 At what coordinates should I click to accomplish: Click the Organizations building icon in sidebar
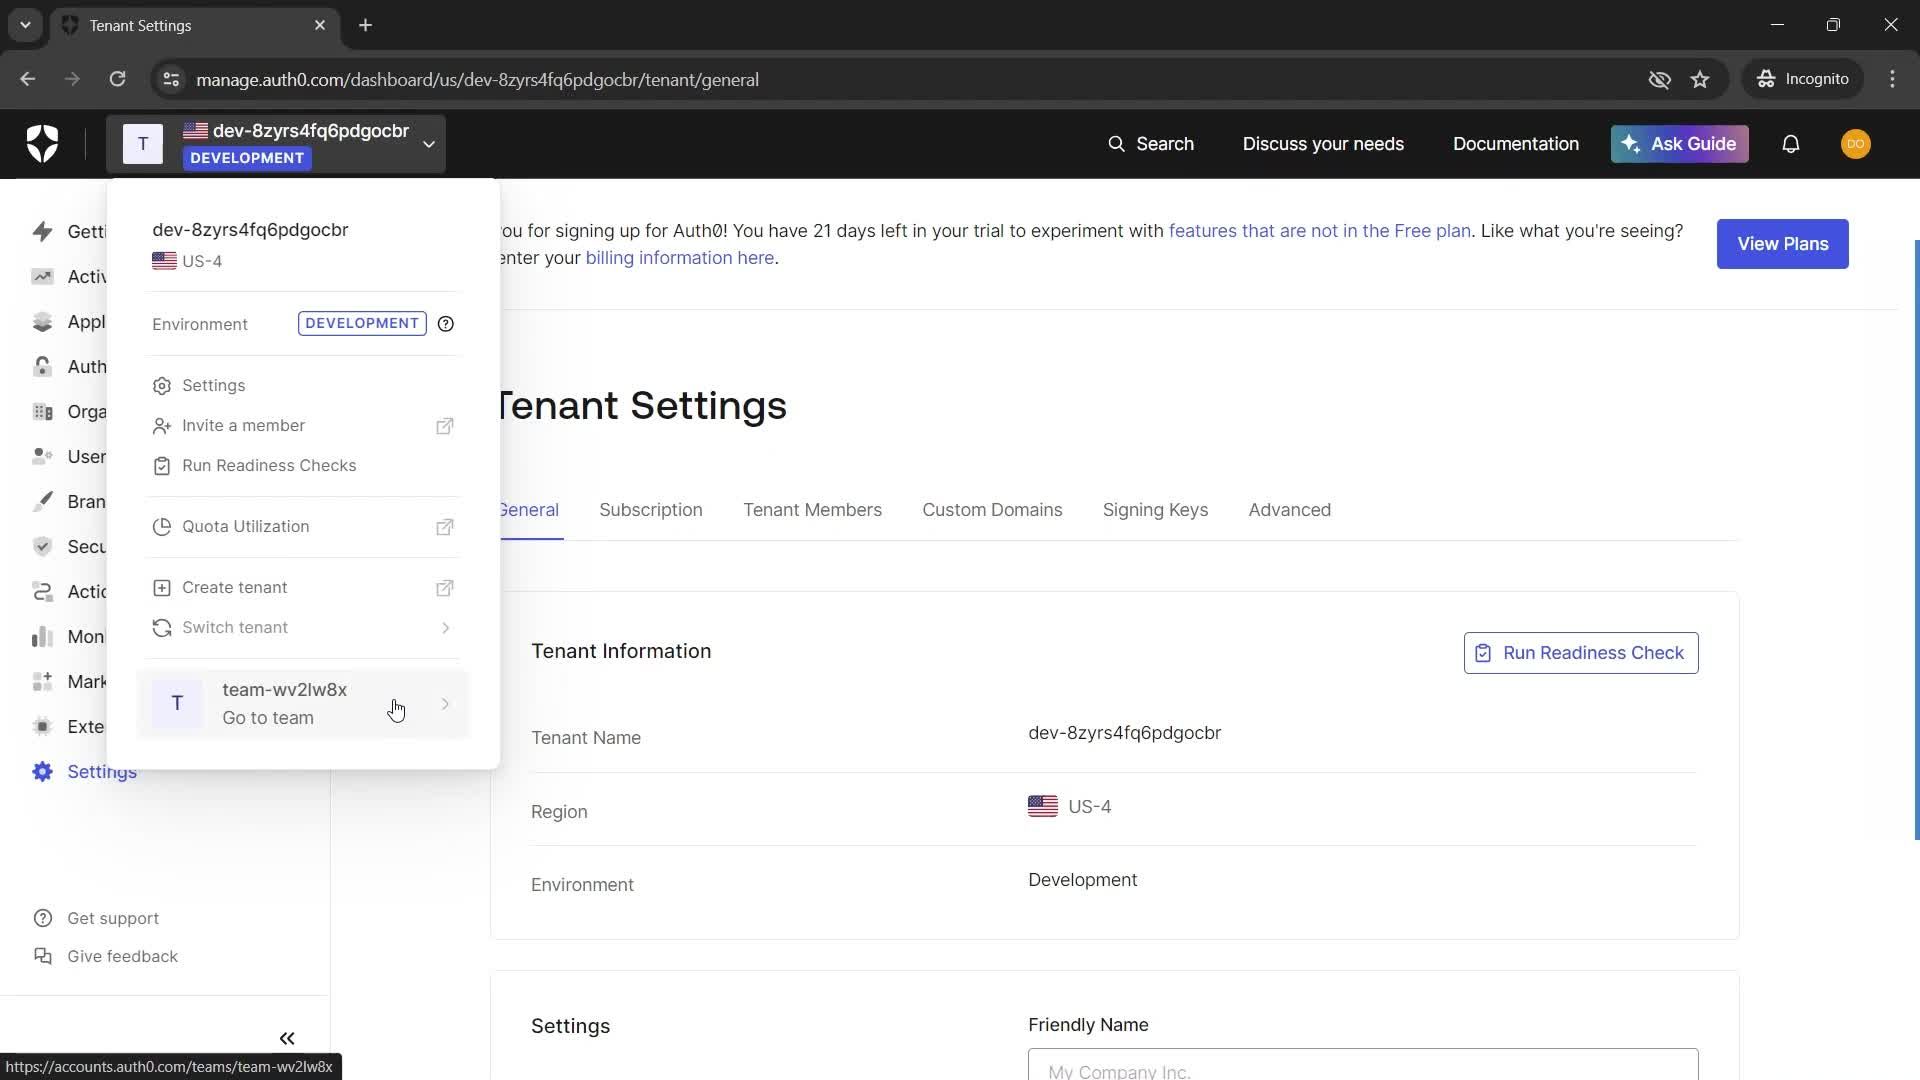tap(42, 412)
